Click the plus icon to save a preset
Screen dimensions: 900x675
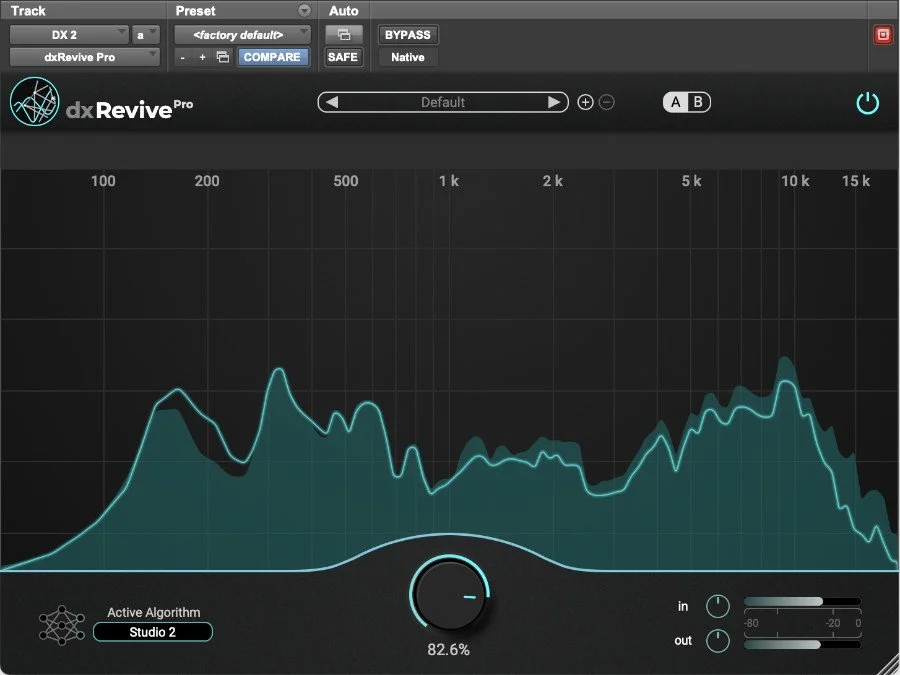(x=585, y=101)
